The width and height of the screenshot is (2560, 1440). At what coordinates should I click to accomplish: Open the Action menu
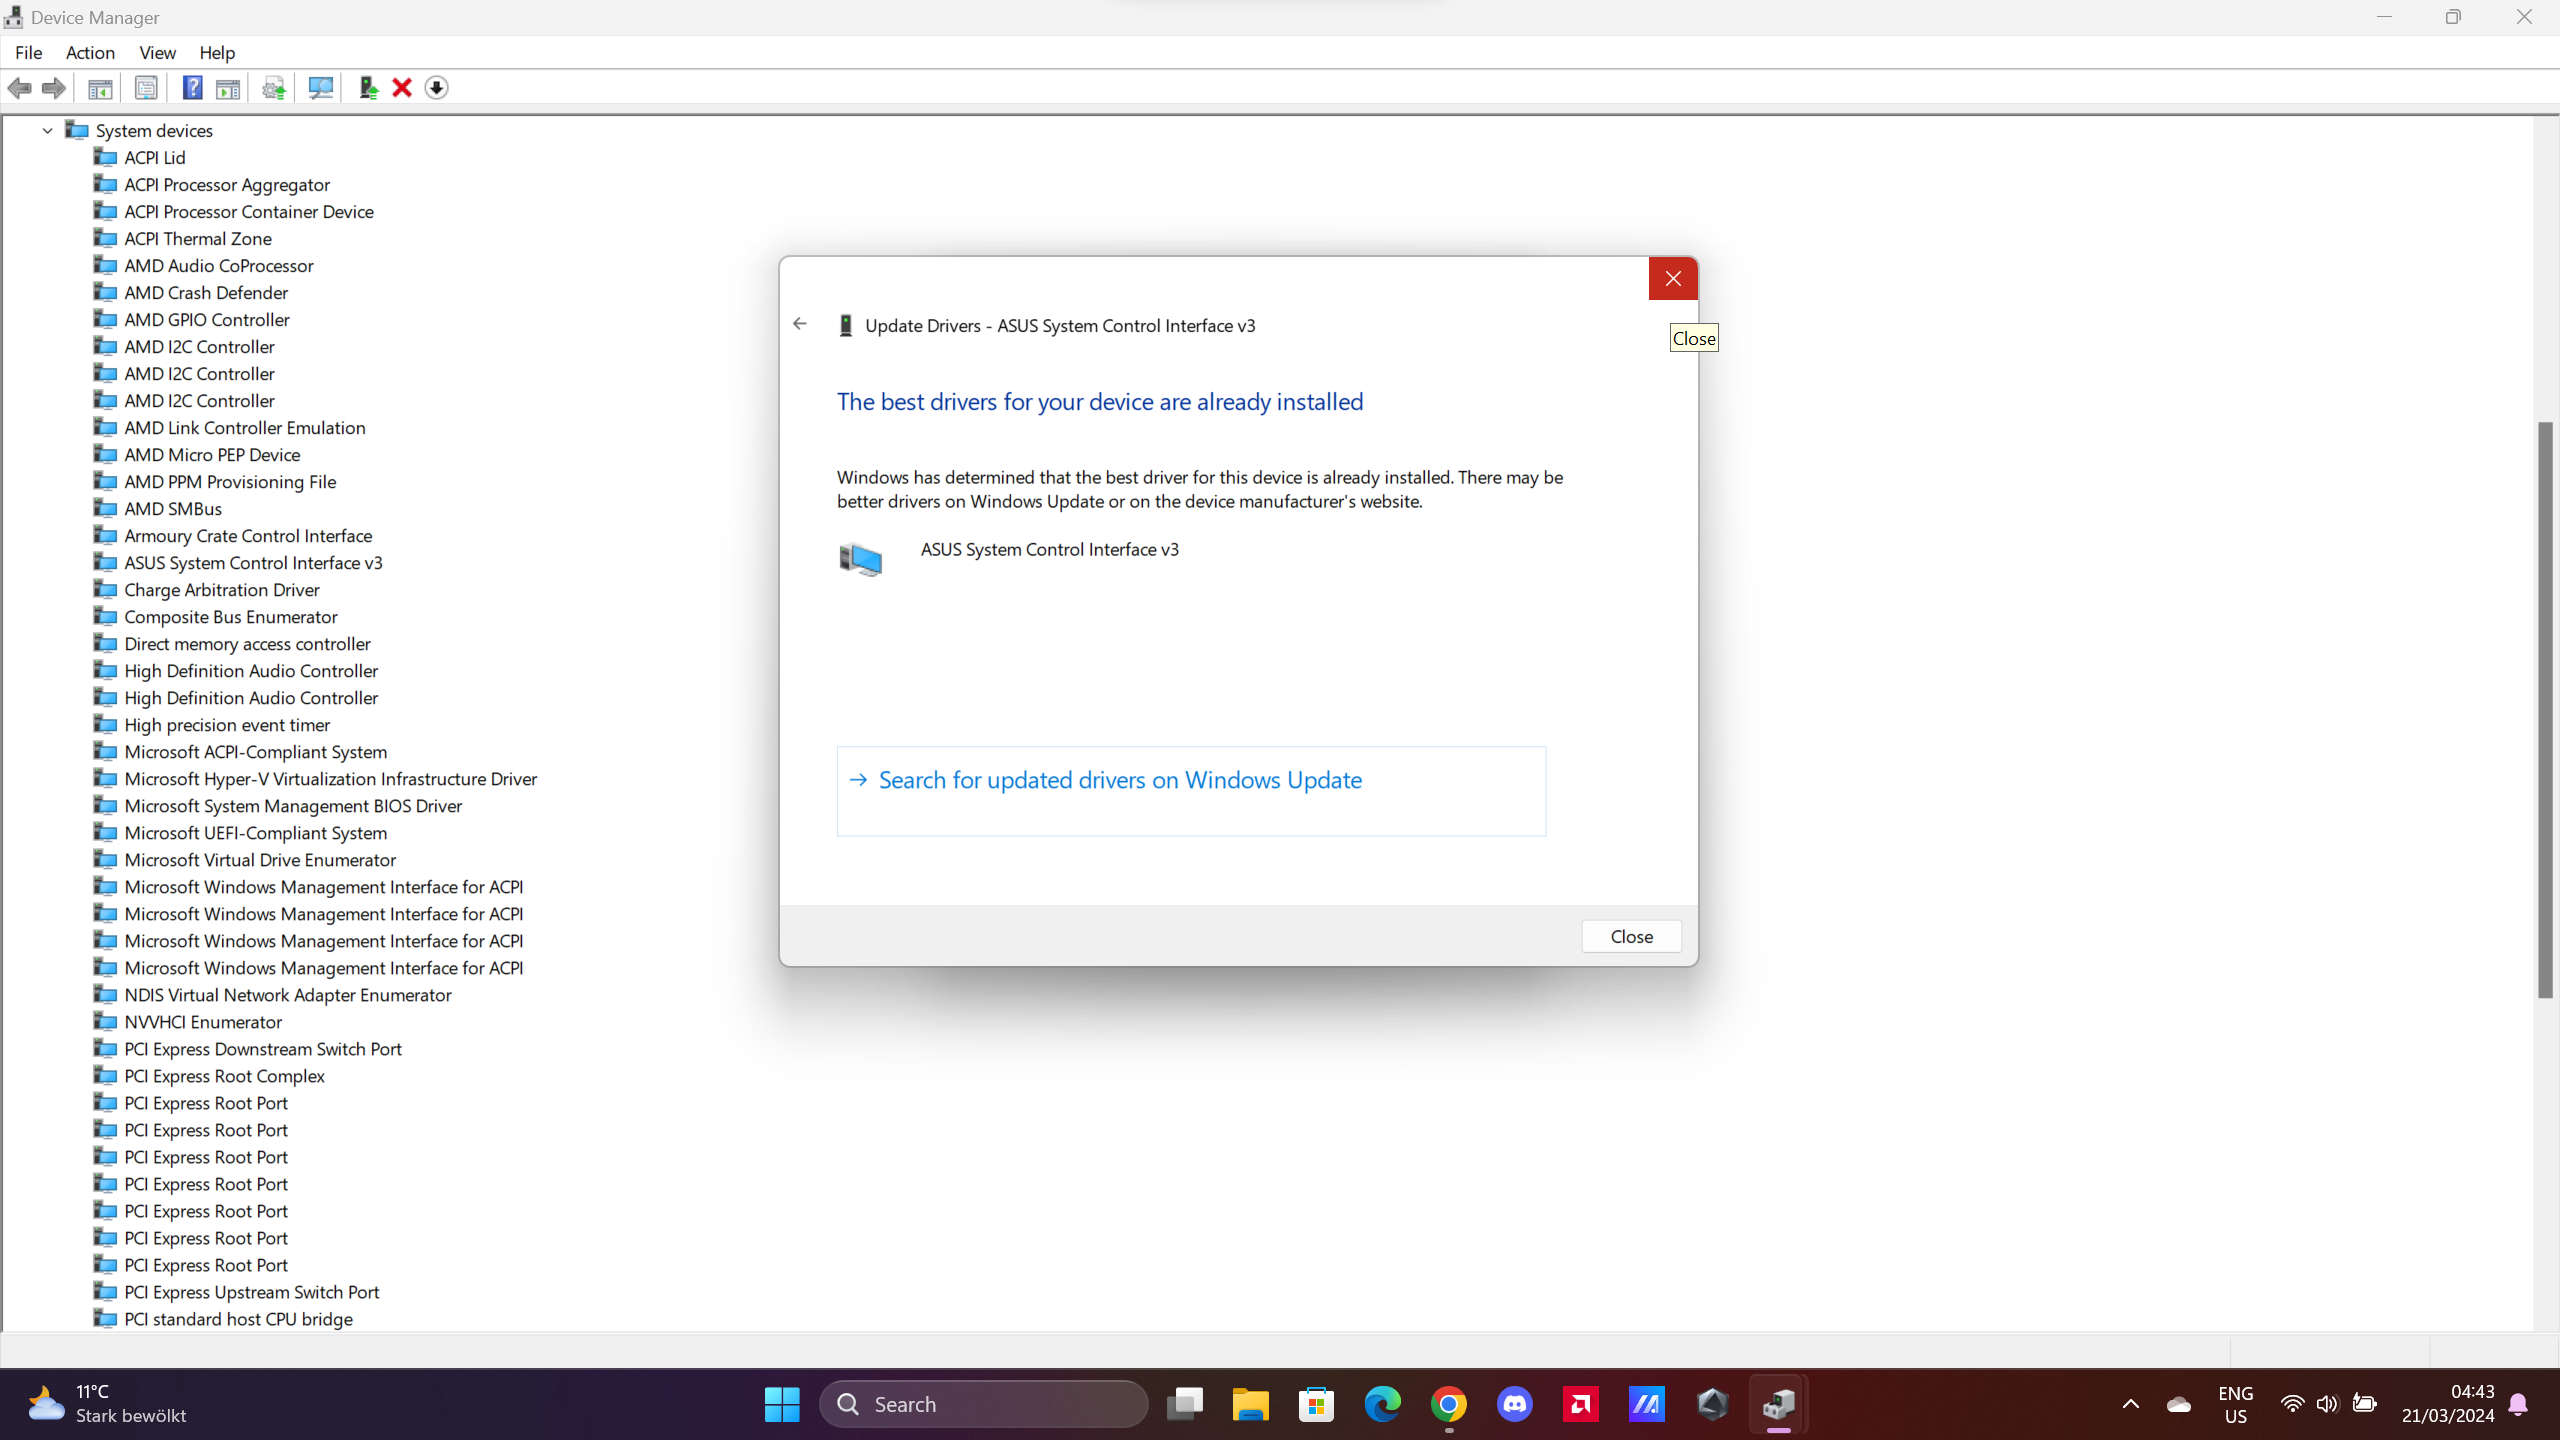coord(90,53)
